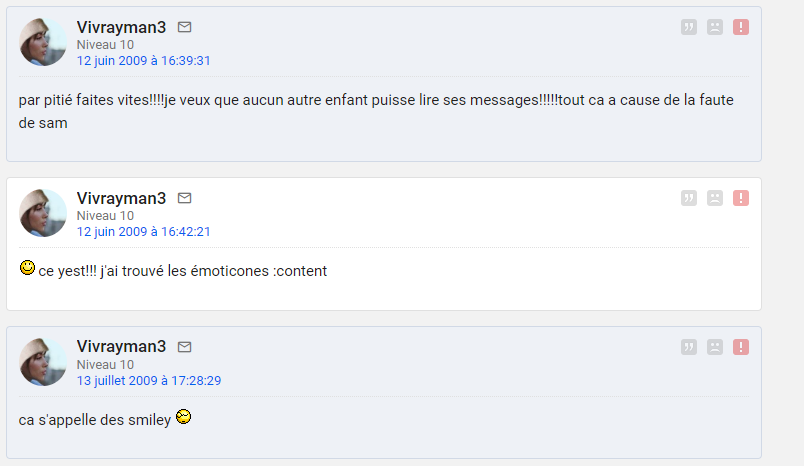Image resolution: width=804 pixels, height=466 pixels.
Task: Quote the first post about "par pitié"
Action: (x=689, y=27)
